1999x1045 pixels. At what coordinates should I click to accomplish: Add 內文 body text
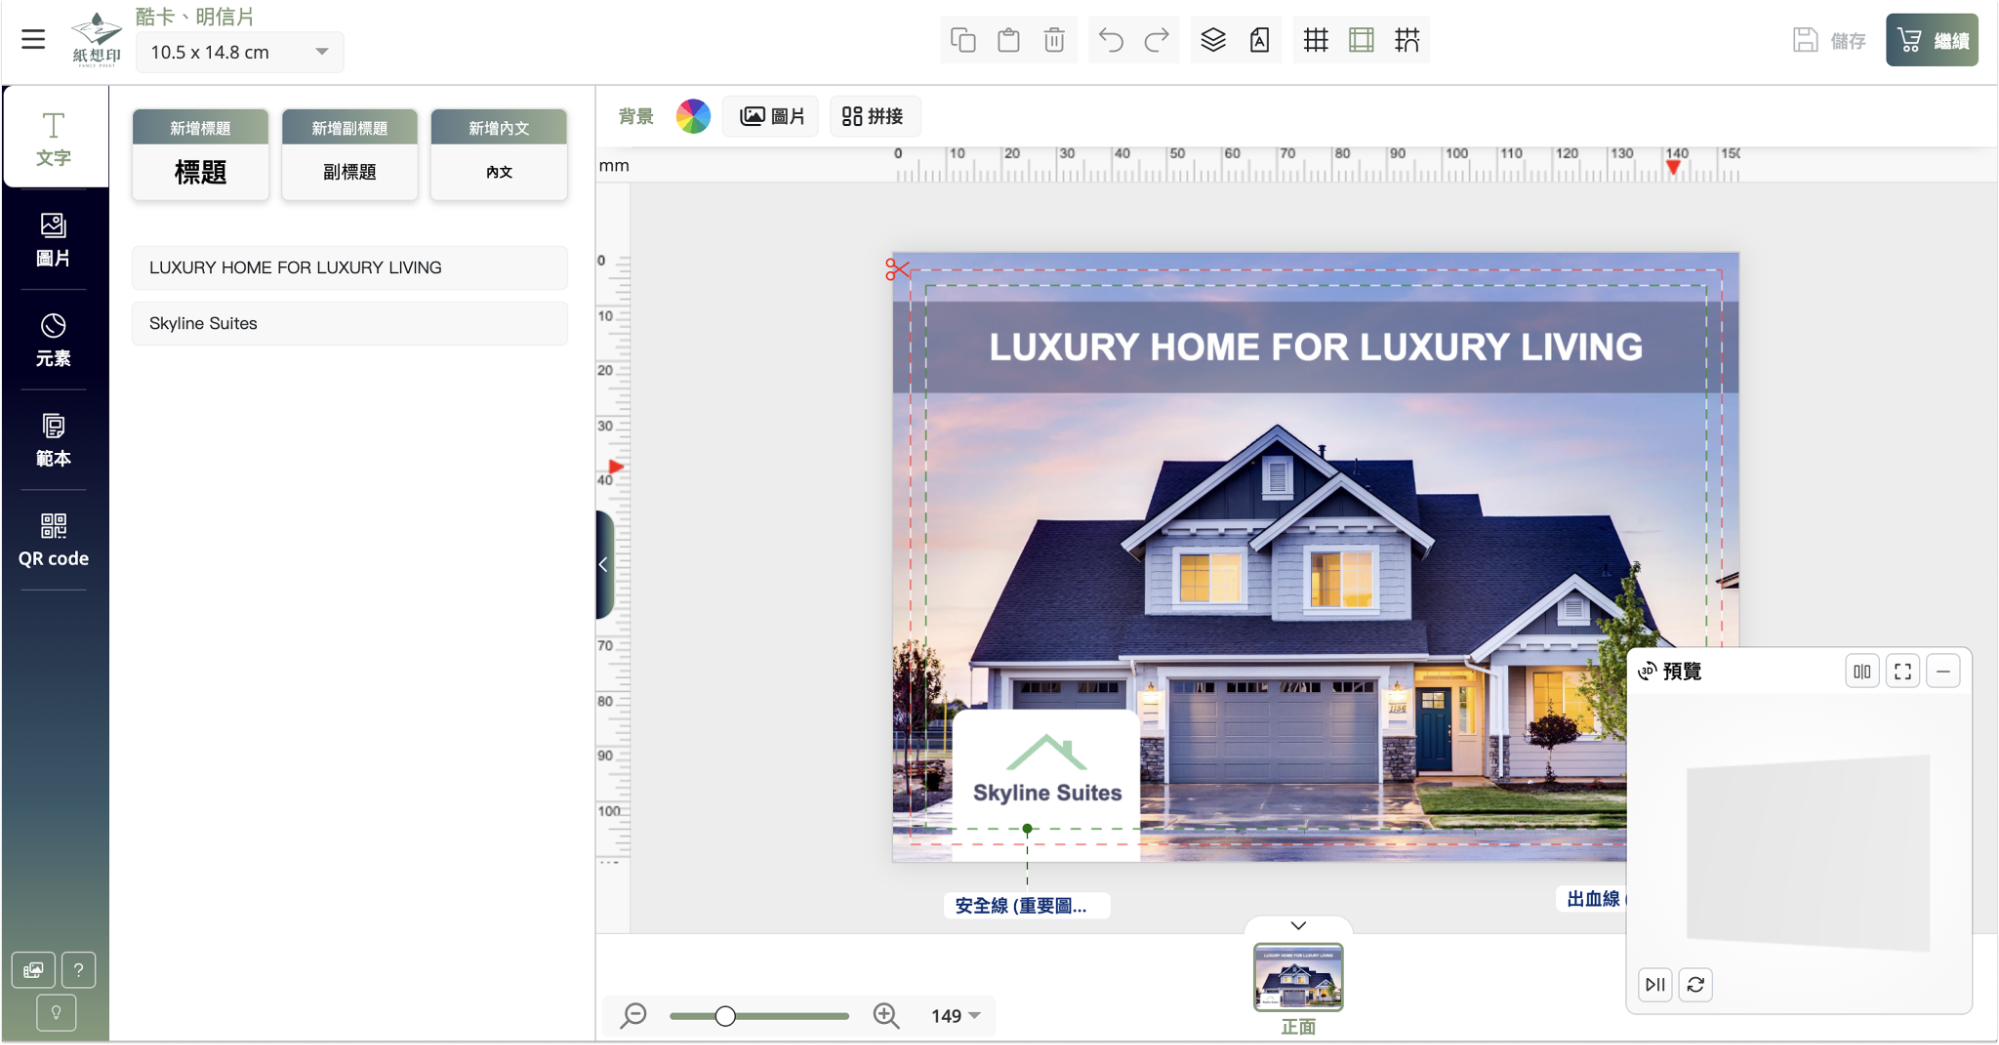(499, 155)
